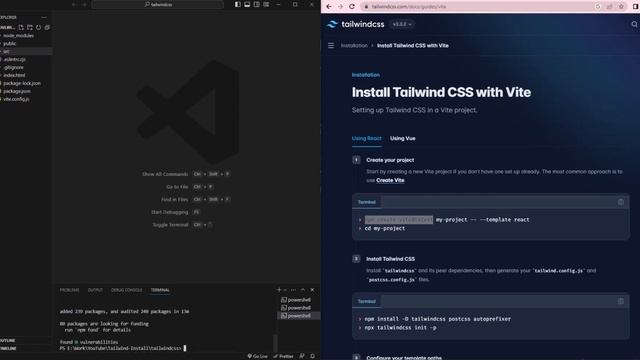Select the Terminal panel tab
The height and width of the screenshot is (360, 640).
(160, 290)
